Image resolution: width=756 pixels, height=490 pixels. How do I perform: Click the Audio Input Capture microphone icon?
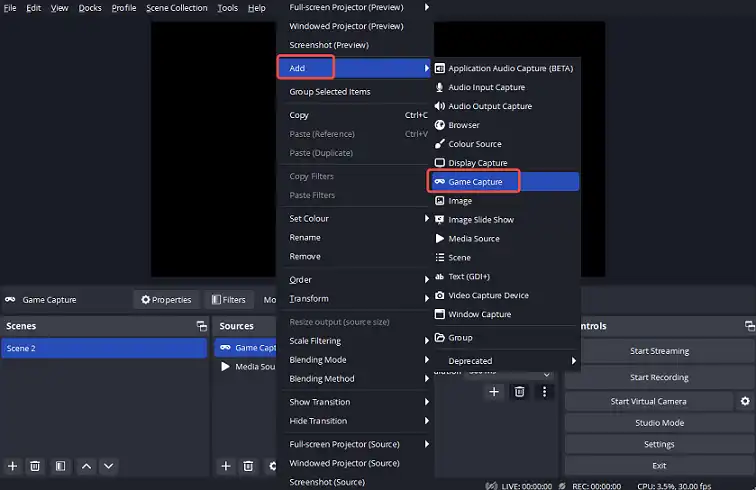click(439, 87)
